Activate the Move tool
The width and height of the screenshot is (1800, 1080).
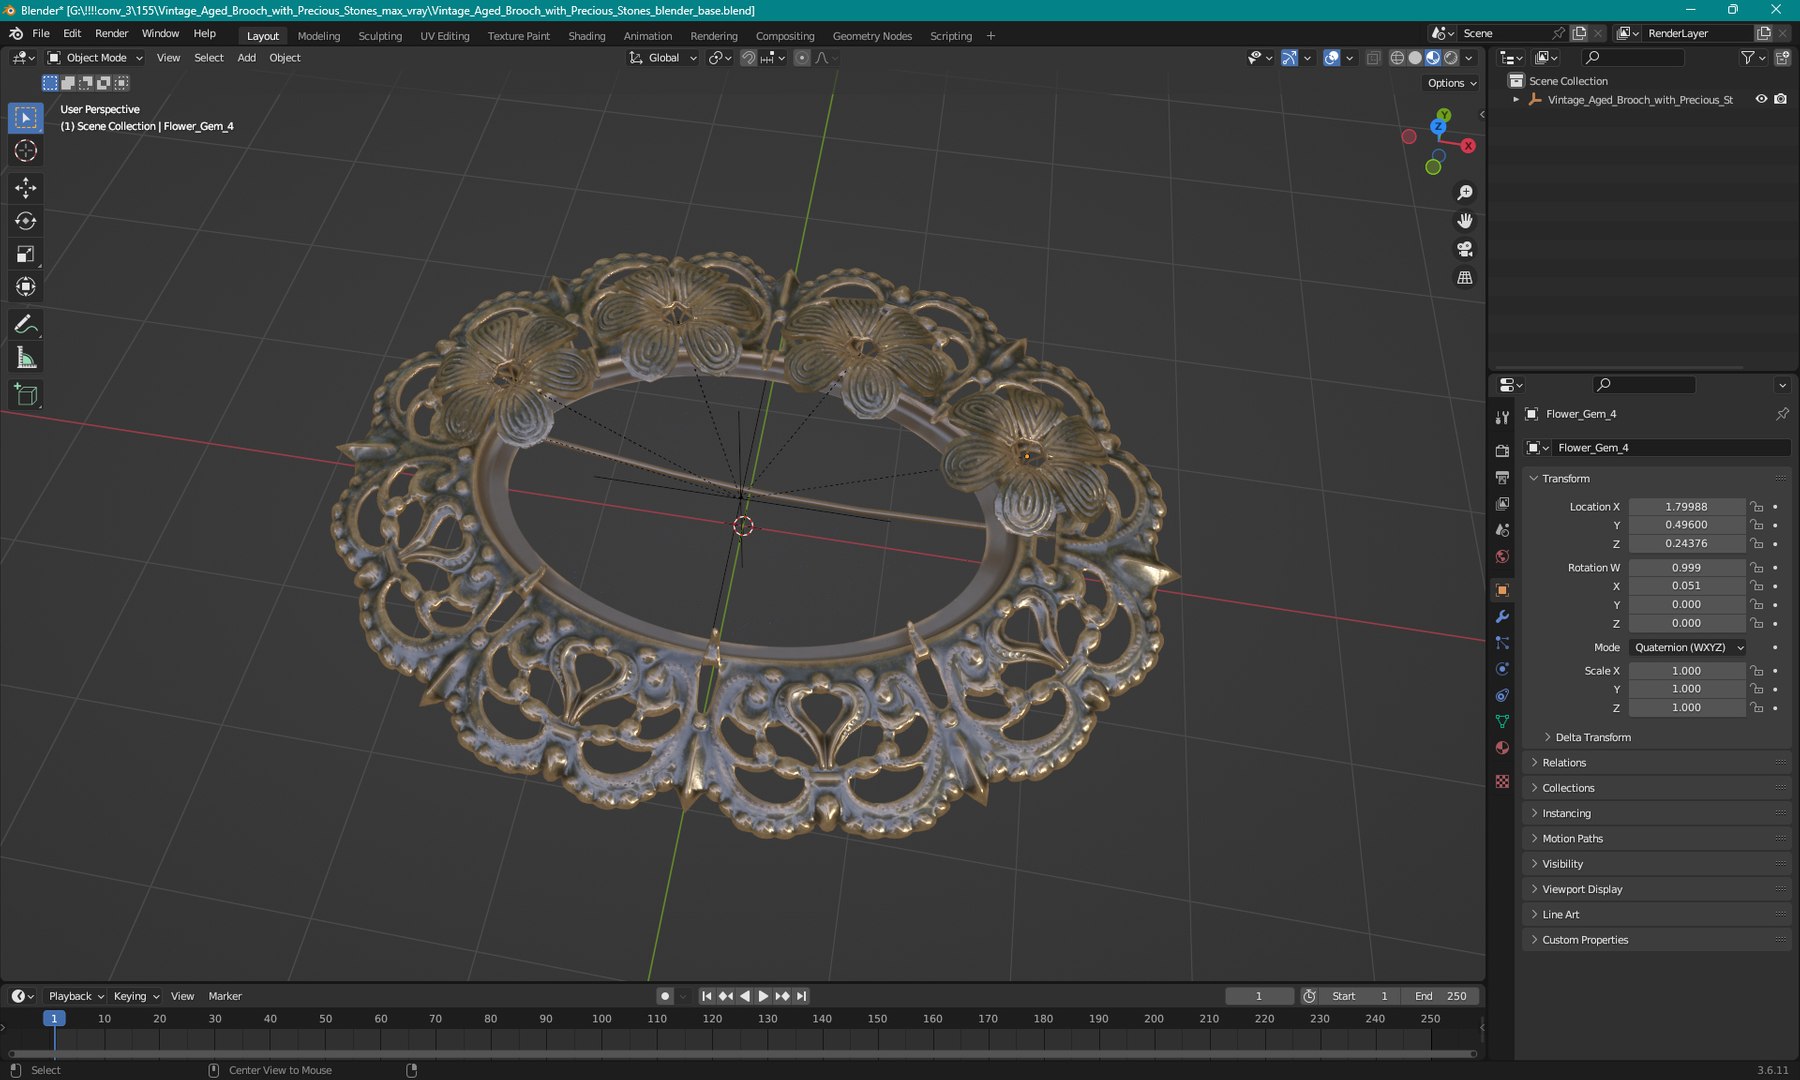26,188
